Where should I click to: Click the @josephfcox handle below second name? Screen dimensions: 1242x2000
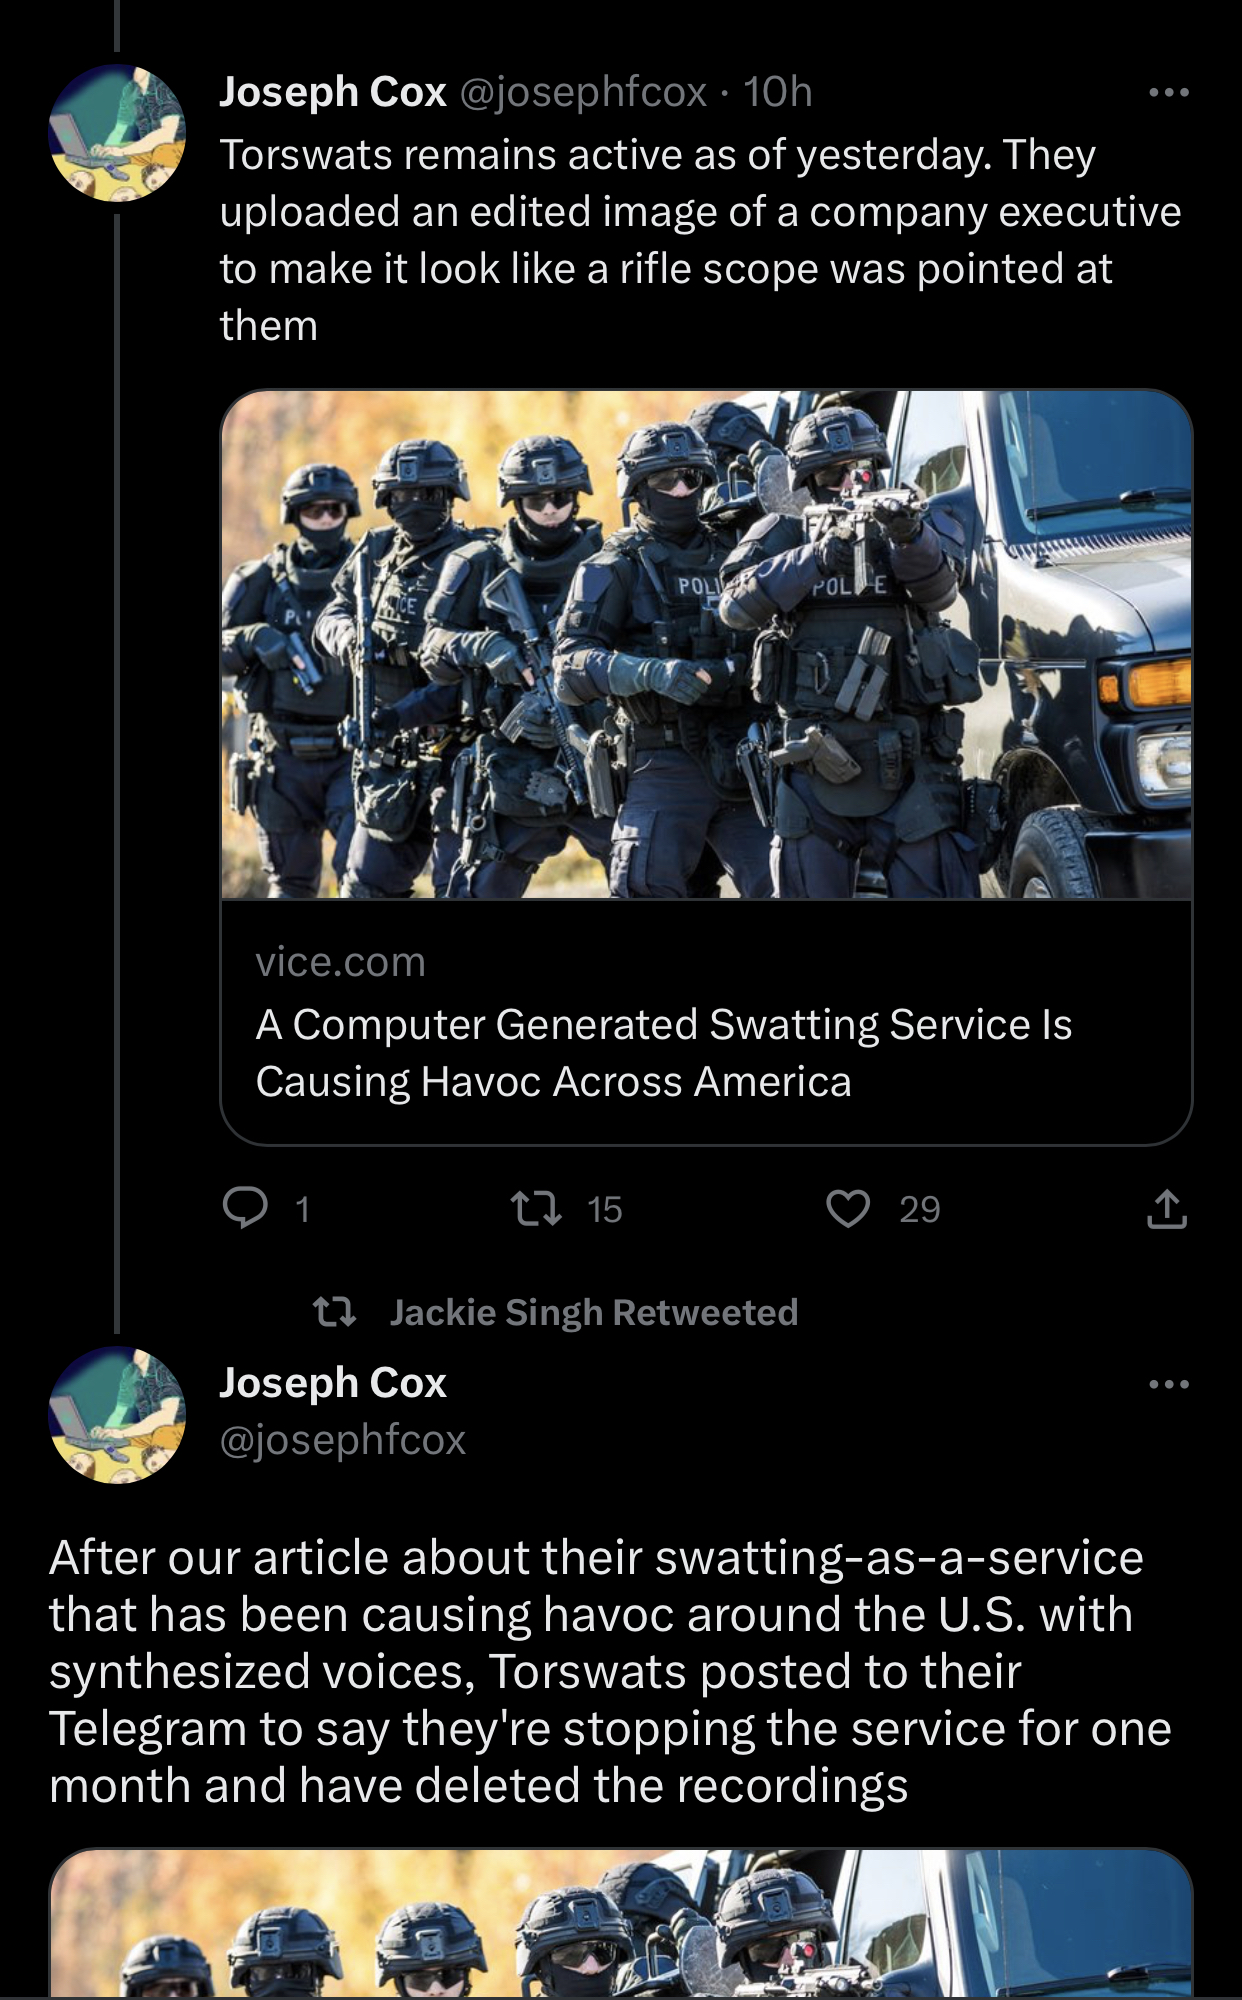[343, 1440]
